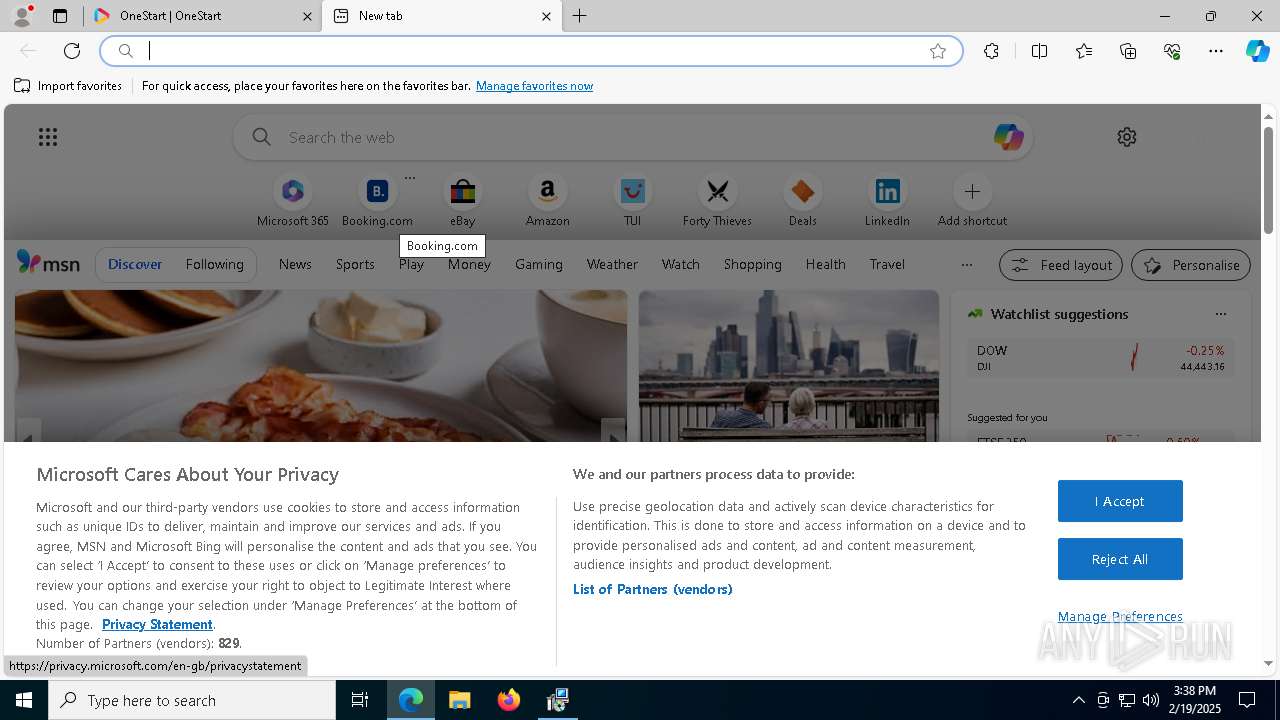This screenshot has width=1280, height=720.
Task: Focus the browser address bar
Action: click(x=530, y=51)
